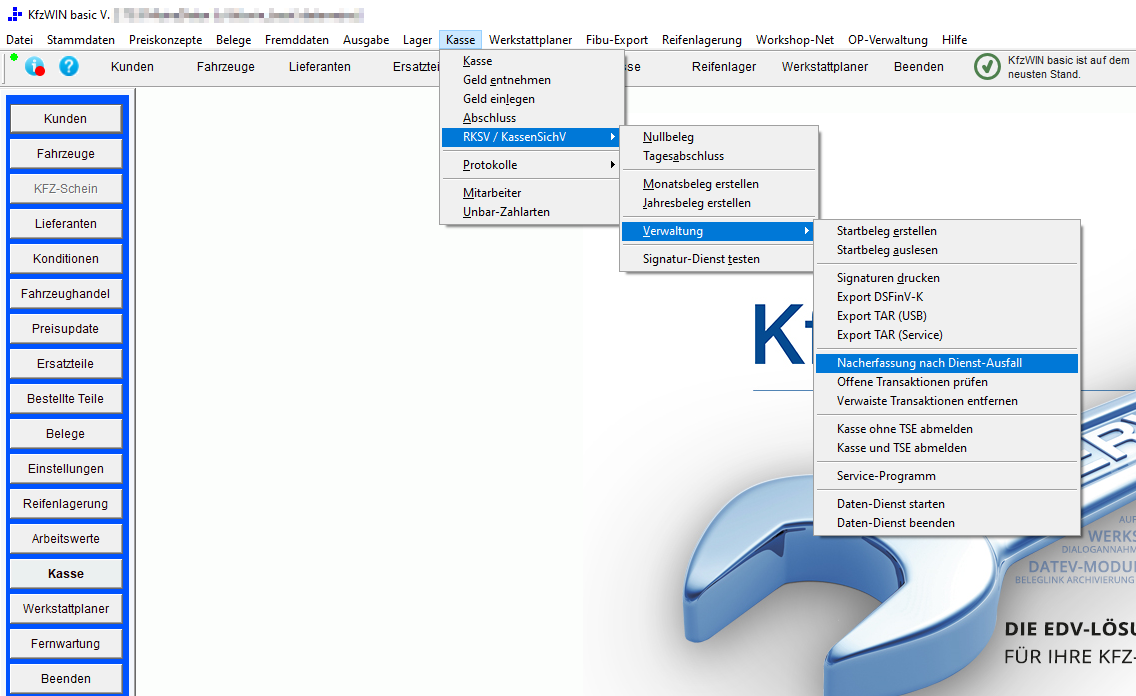Click the Arbeitswerte sidebar button
This screenshot has height=696, width=1136.
(x=65, y=539)
